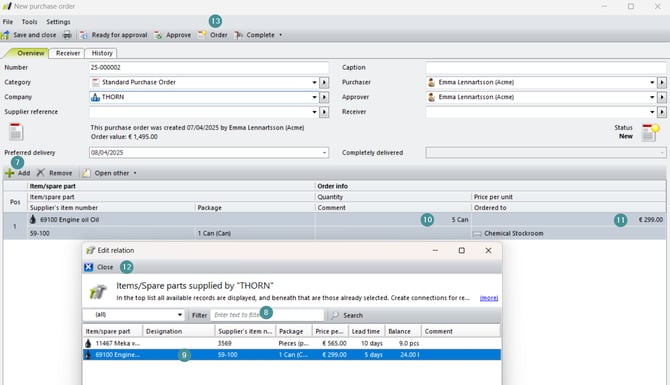This screenshot has height=385, width=670.
Task: Open Receiver record arrow button
Action: [x=662, y=112]
